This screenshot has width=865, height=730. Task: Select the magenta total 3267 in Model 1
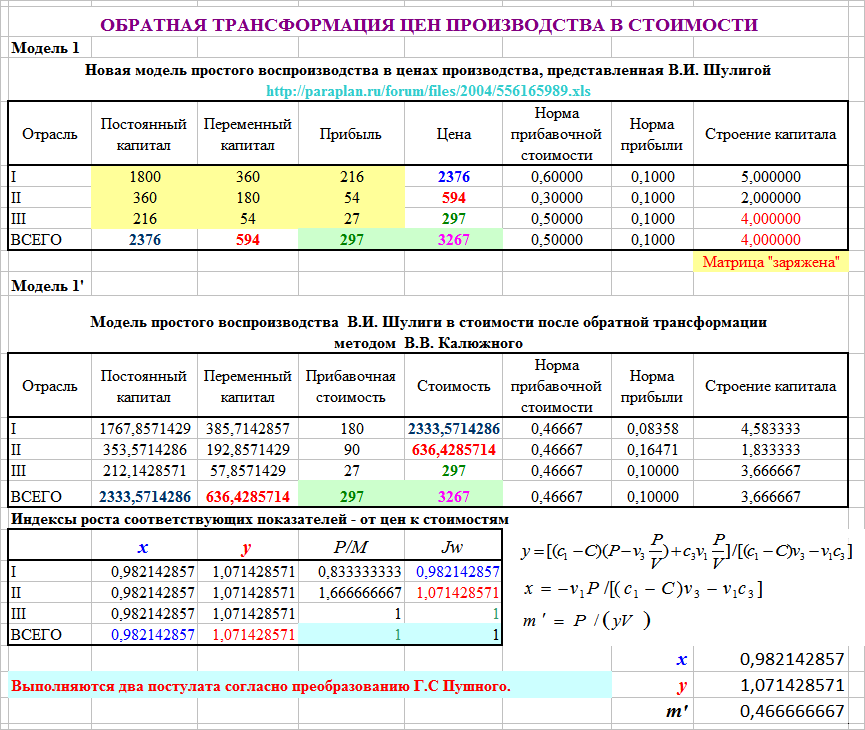453,239
